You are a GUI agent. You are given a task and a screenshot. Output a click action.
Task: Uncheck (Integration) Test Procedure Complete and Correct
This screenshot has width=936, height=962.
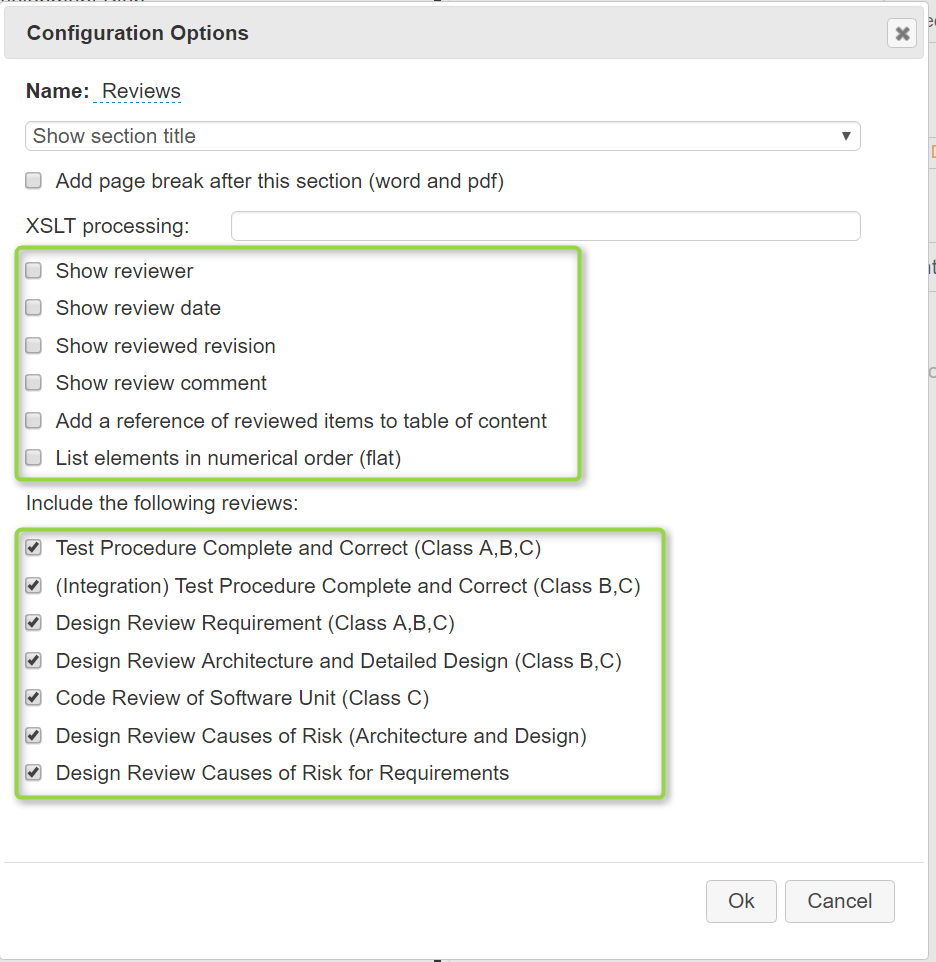point(34,586)
